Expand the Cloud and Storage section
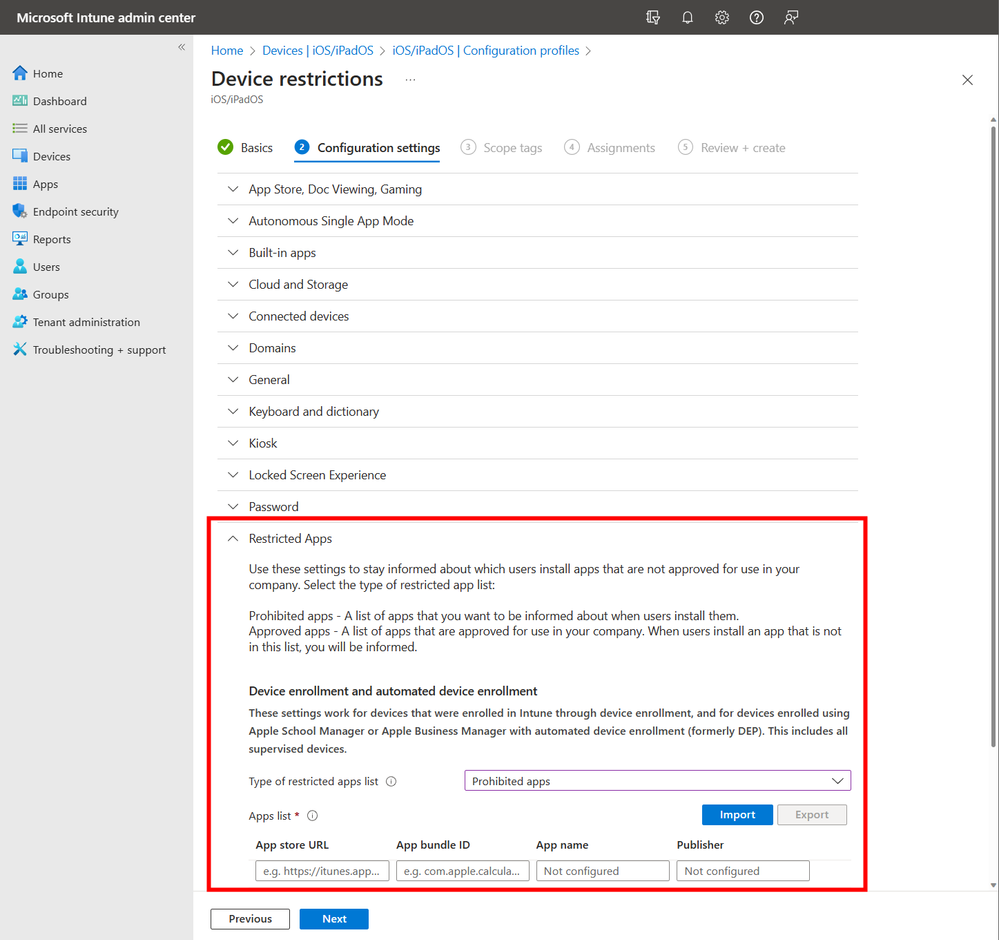999x940 pixels. (x=538, y=284)
